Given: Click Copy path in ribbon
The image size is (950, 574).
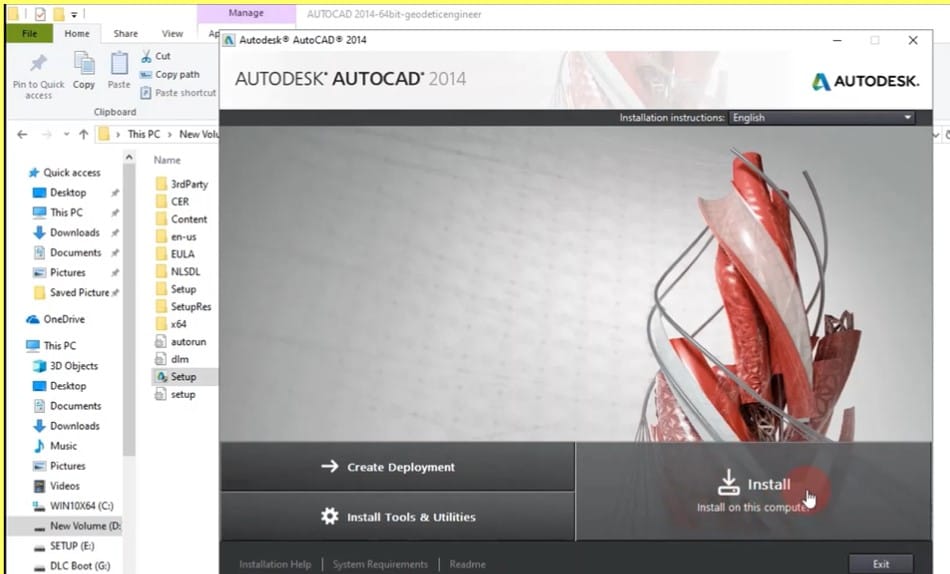Looking at the screenshot, I should pos(170,75).
